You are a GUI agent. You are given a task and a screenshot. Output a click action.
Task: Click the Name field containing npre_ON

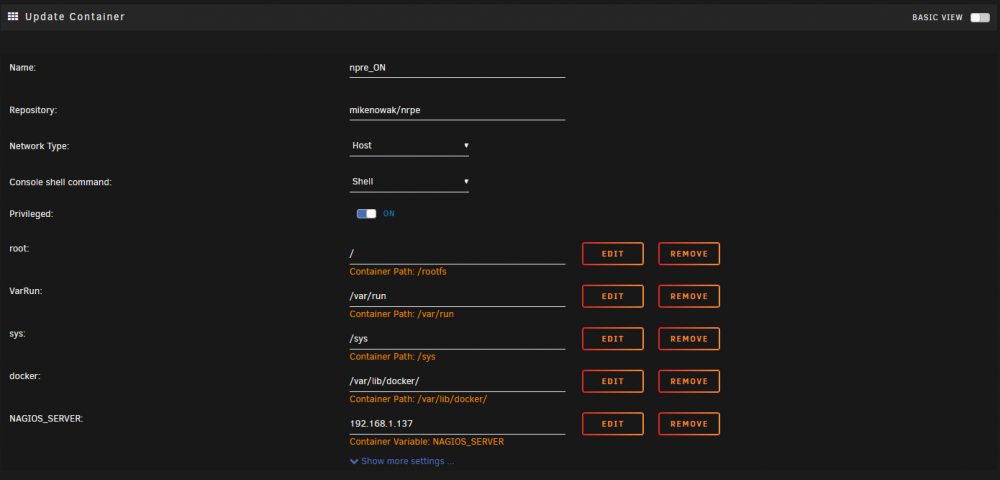(x=457, y=68)
